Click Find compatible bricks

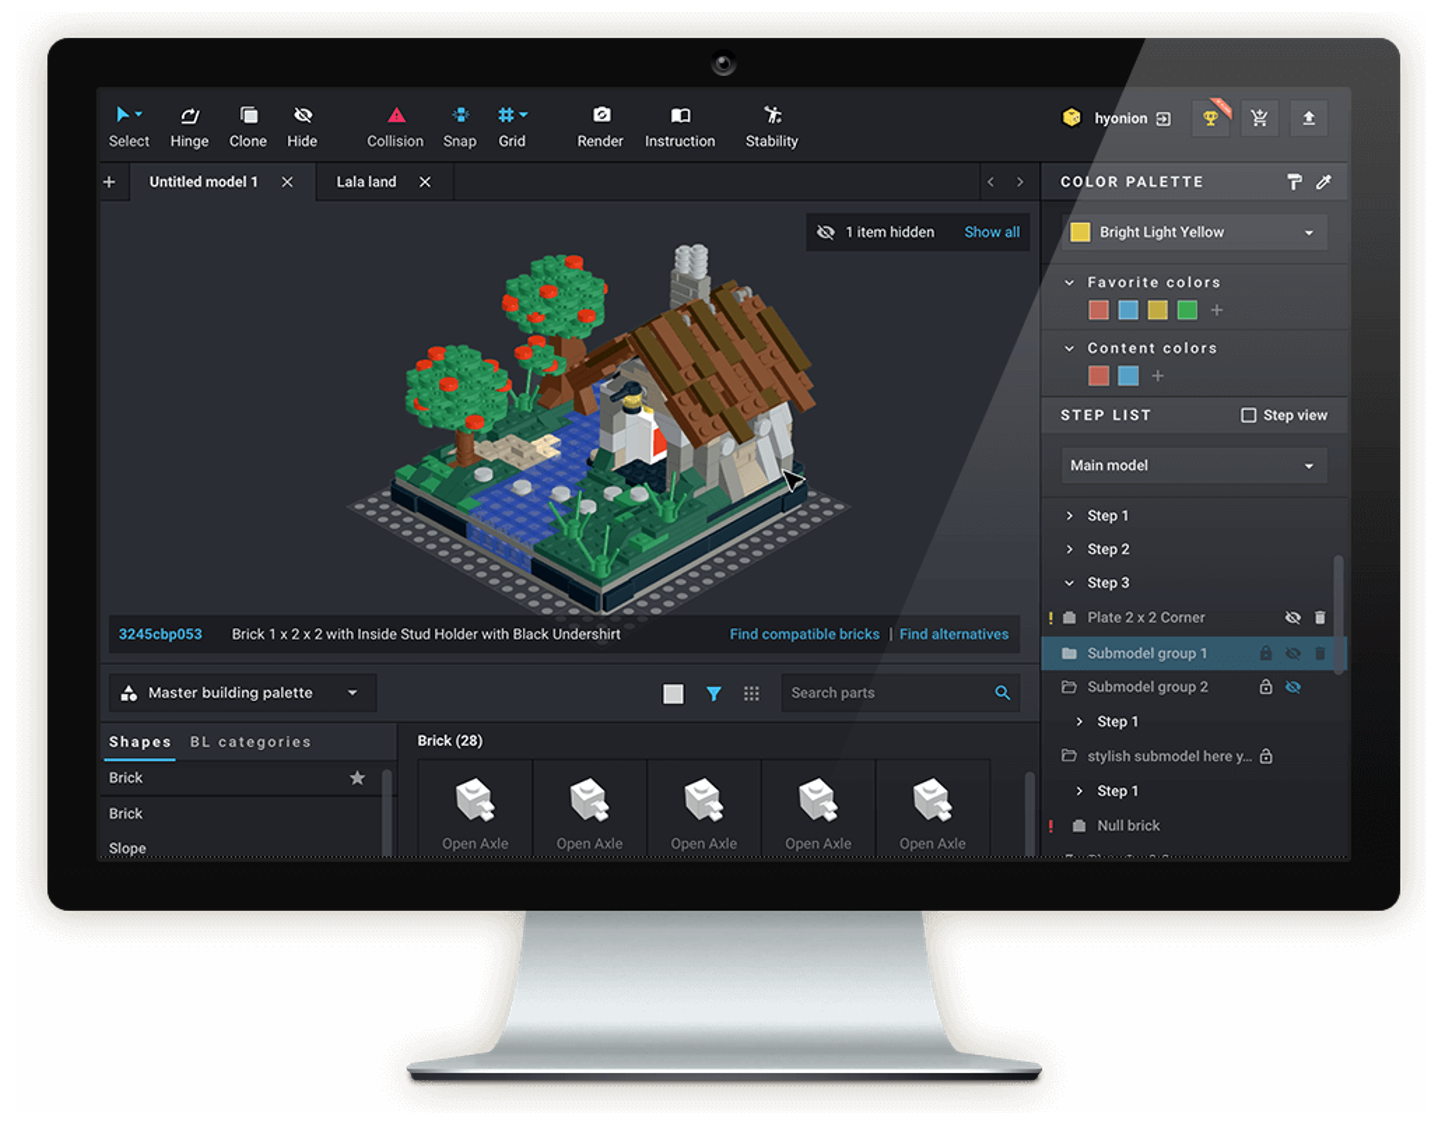coord(804,633)
